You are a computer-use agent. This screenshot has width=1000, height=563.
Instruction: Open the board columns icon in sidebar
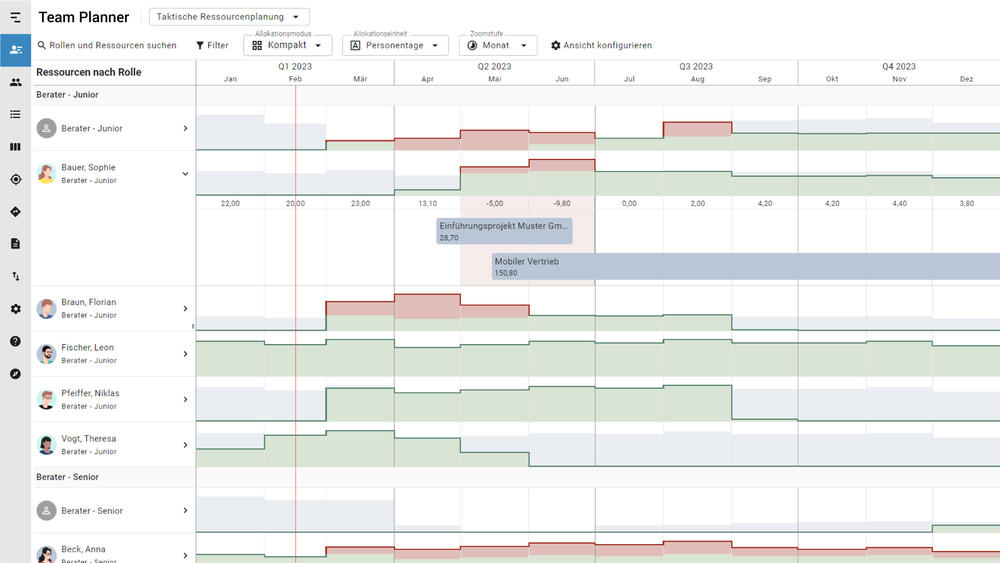click(x=15, y=147)
